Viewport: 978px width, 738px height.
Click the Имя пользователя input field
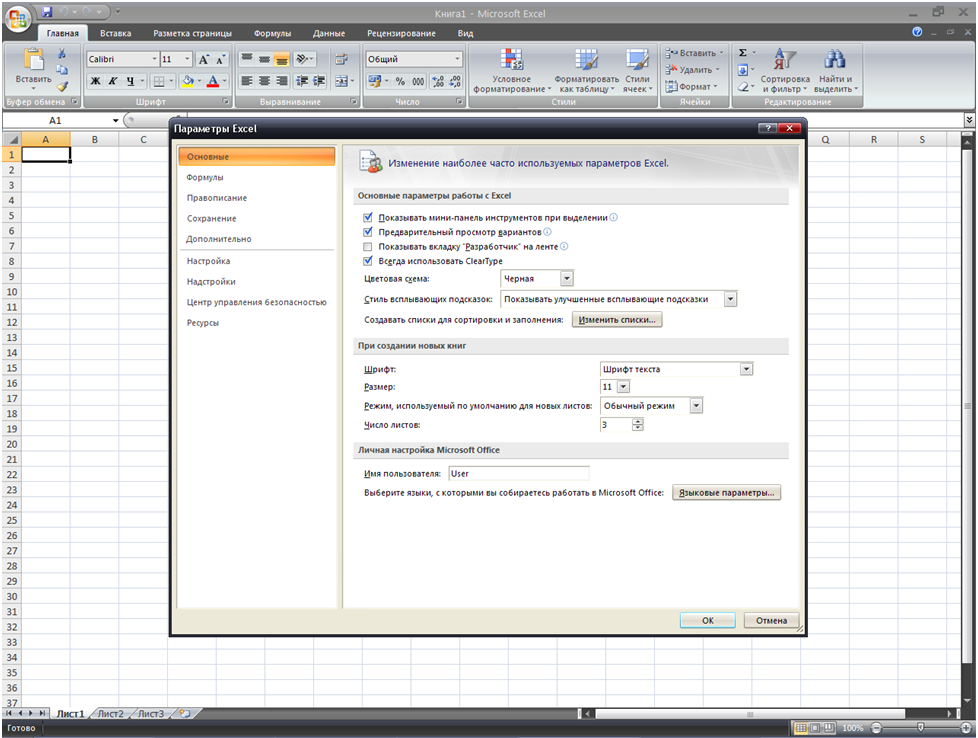pyautogui.click(x=519, y=473)
